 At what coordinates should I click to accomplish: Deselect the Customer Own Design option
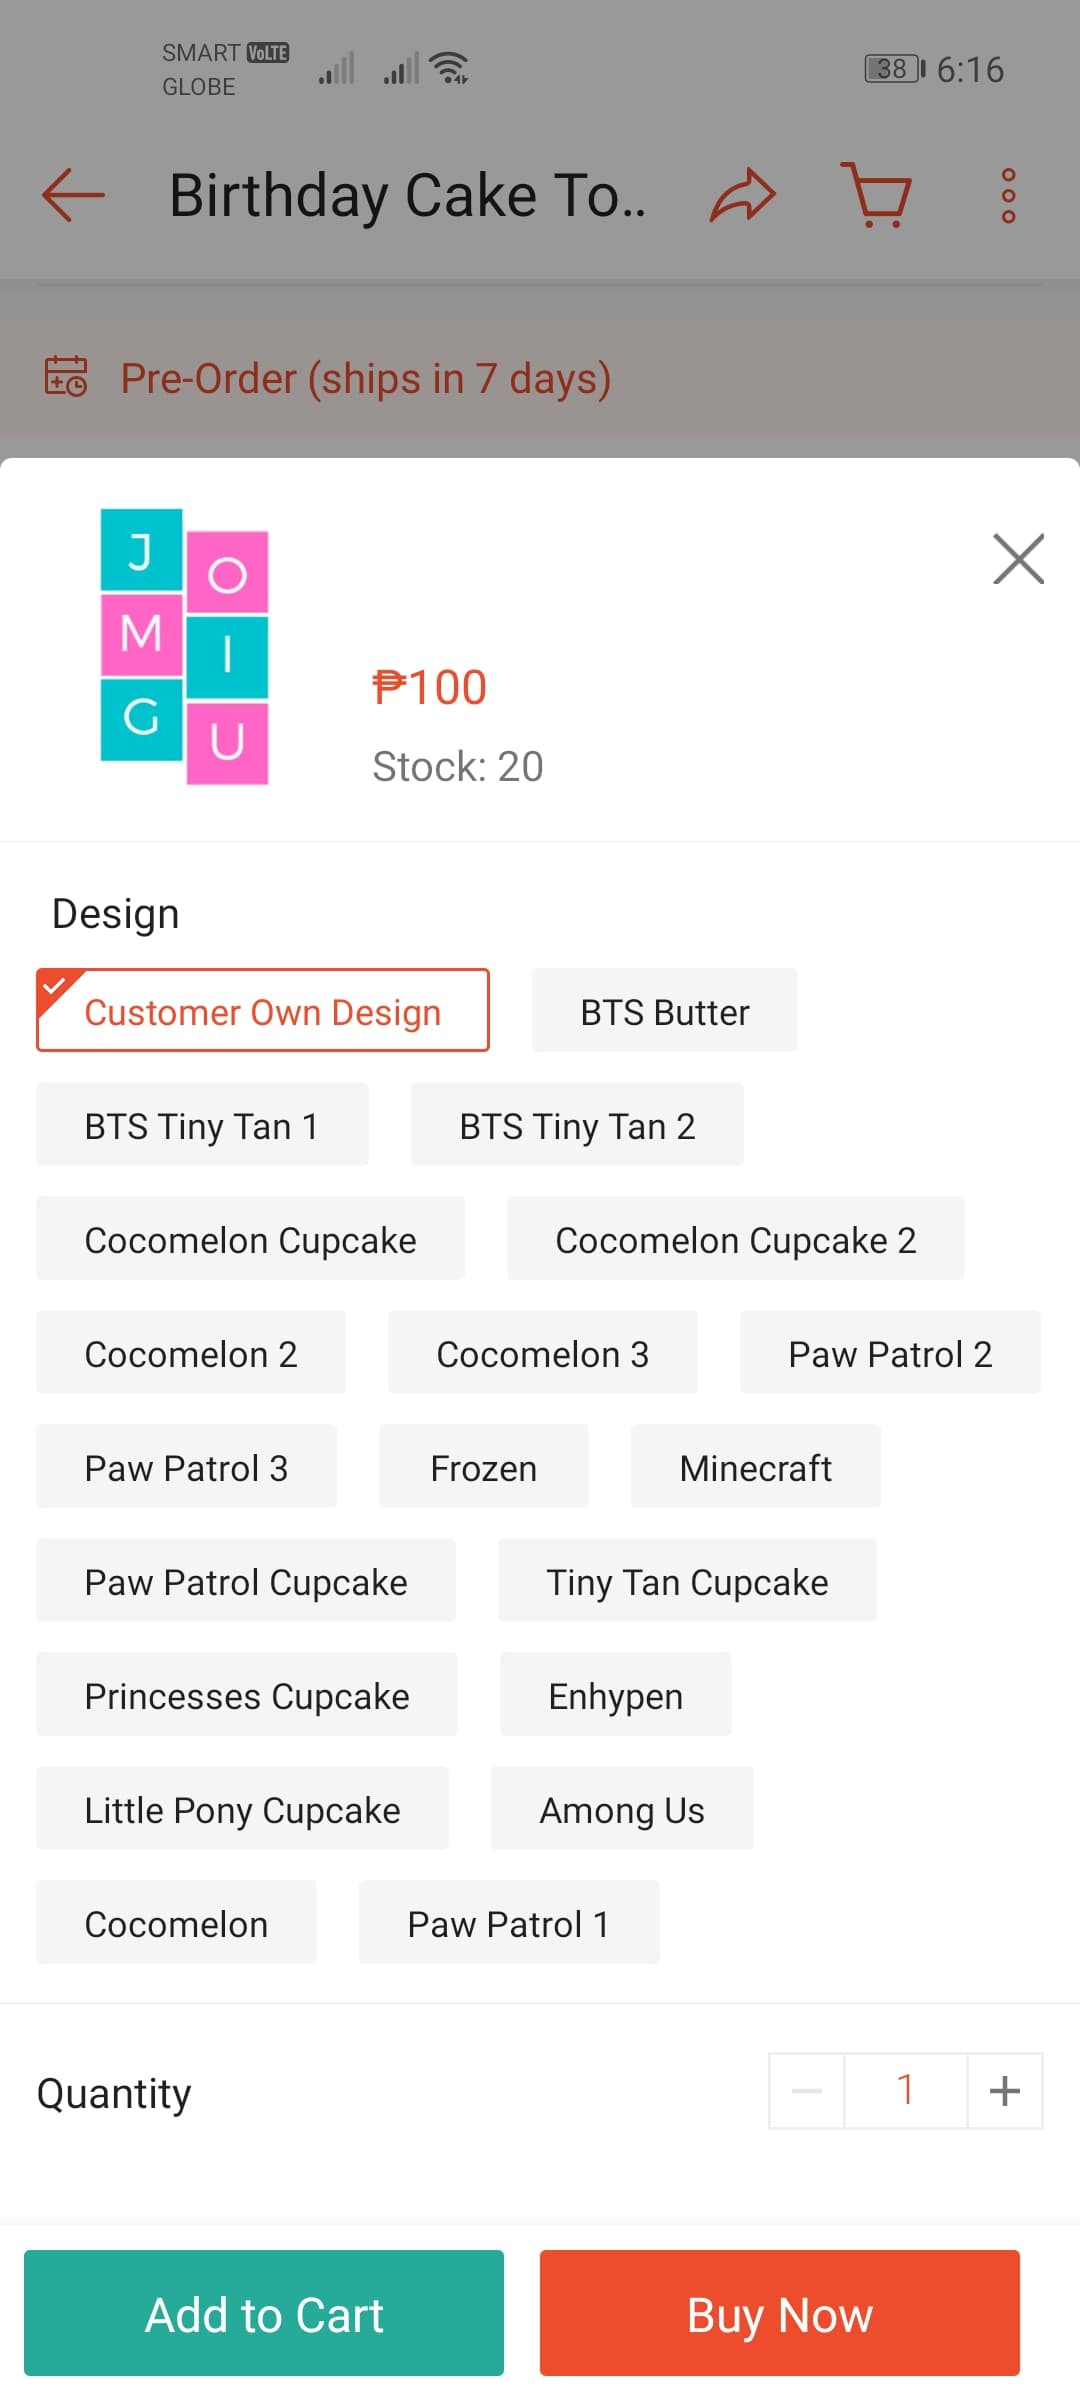(262, 1010)
